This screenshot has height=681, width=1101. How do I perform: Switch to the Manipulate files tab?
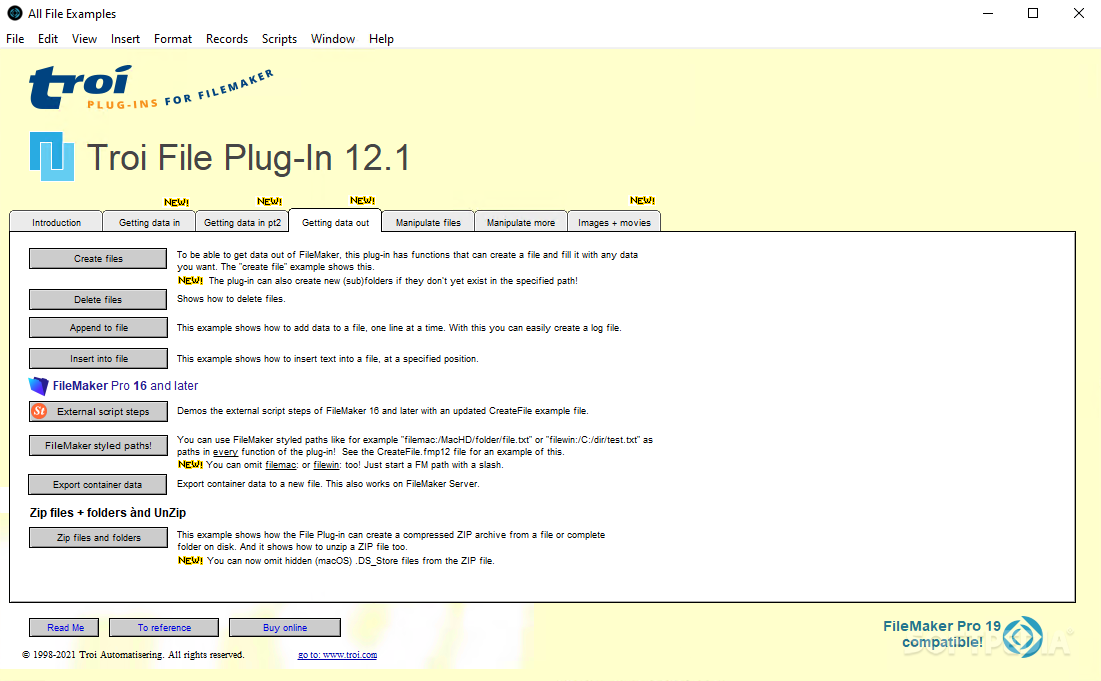[428, 222]
